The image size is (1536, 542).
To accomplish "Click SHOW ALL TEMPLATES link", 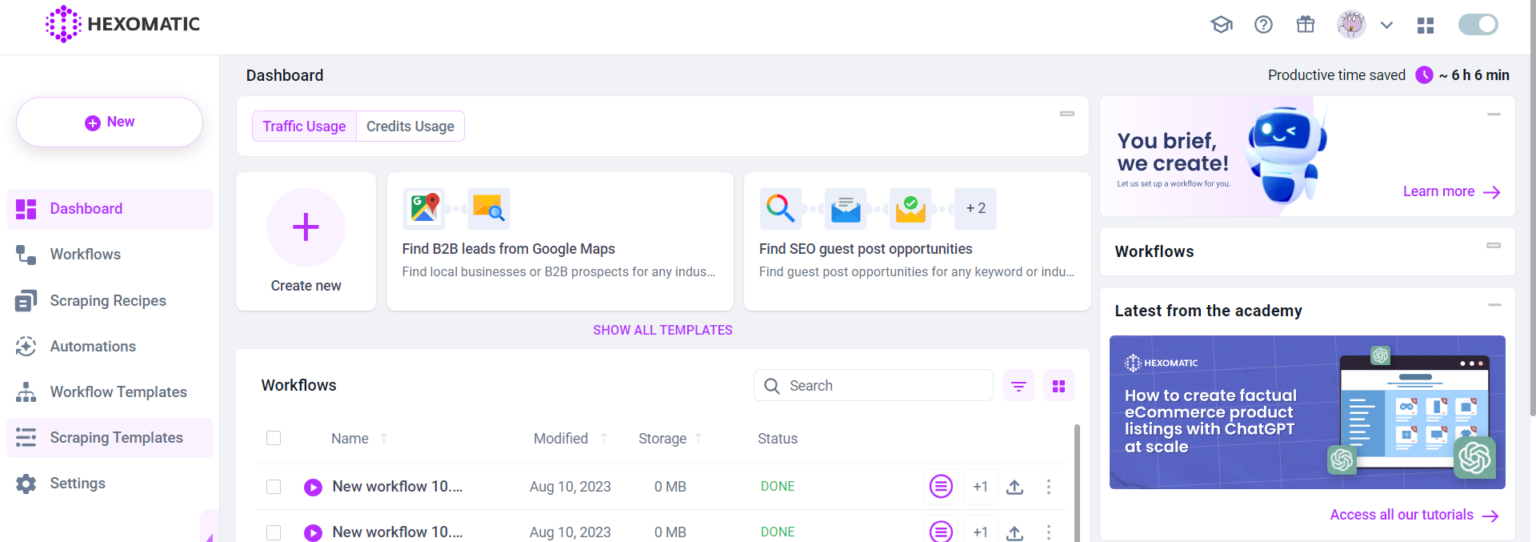I will pyautogui.click(x=662, y=330).
